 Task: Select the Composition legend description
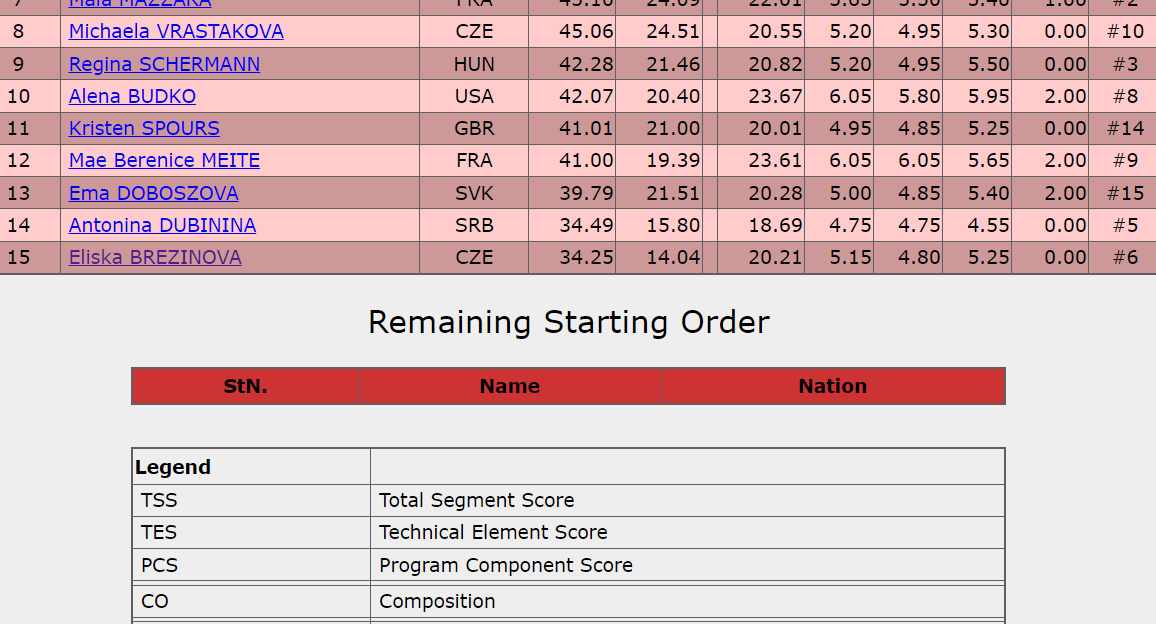[437, 601]
